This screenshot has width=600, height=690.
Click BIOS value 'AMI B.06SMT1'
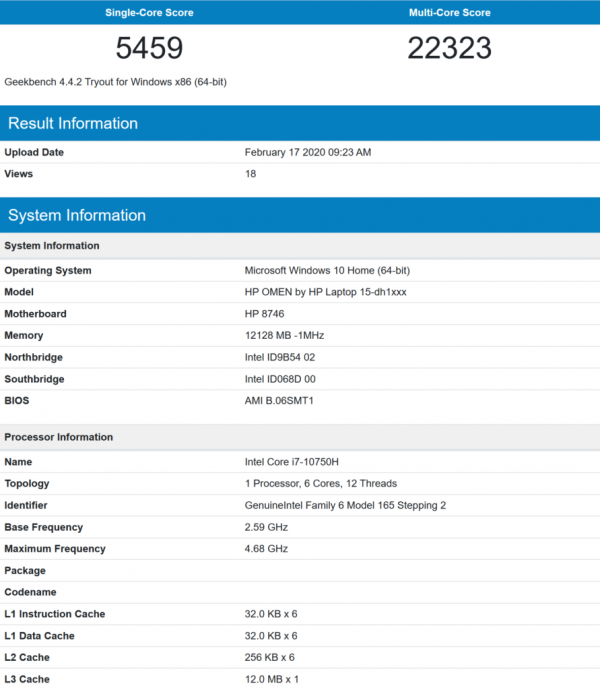279,400
